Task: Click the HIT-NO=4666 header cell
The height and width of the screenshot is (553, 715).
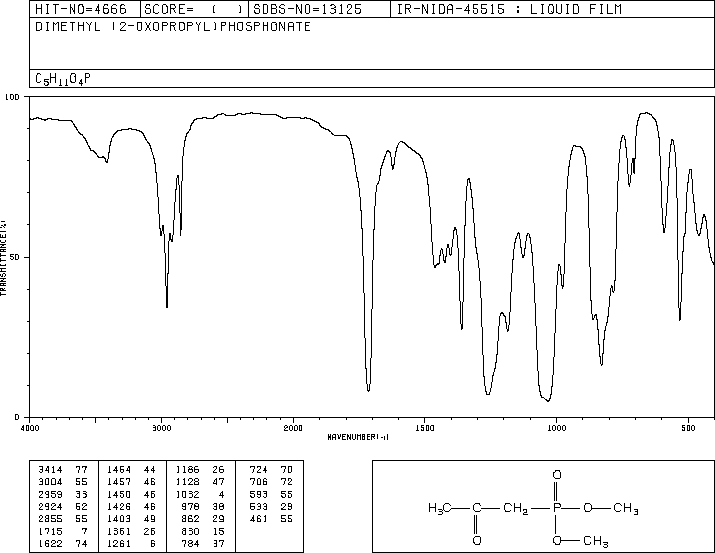Action: click(x=85, y=9)
